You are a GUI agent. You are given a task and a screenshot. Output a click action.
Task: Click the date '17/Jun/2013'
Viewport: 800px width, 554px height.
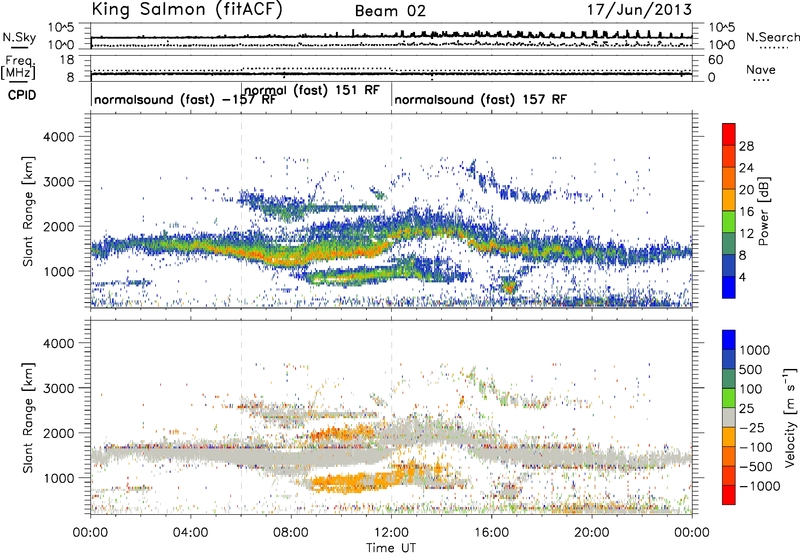[x=639, y=10]
